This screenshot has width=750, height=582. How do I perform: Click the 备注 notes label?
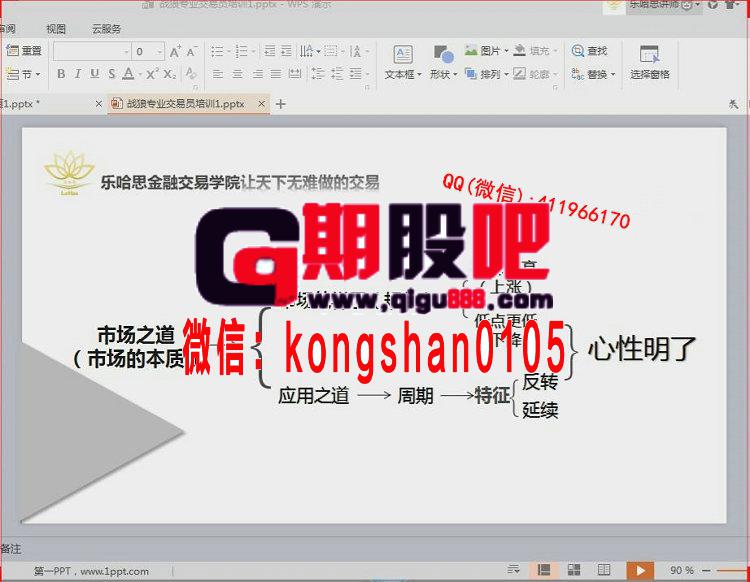click(x=11, y=549)
